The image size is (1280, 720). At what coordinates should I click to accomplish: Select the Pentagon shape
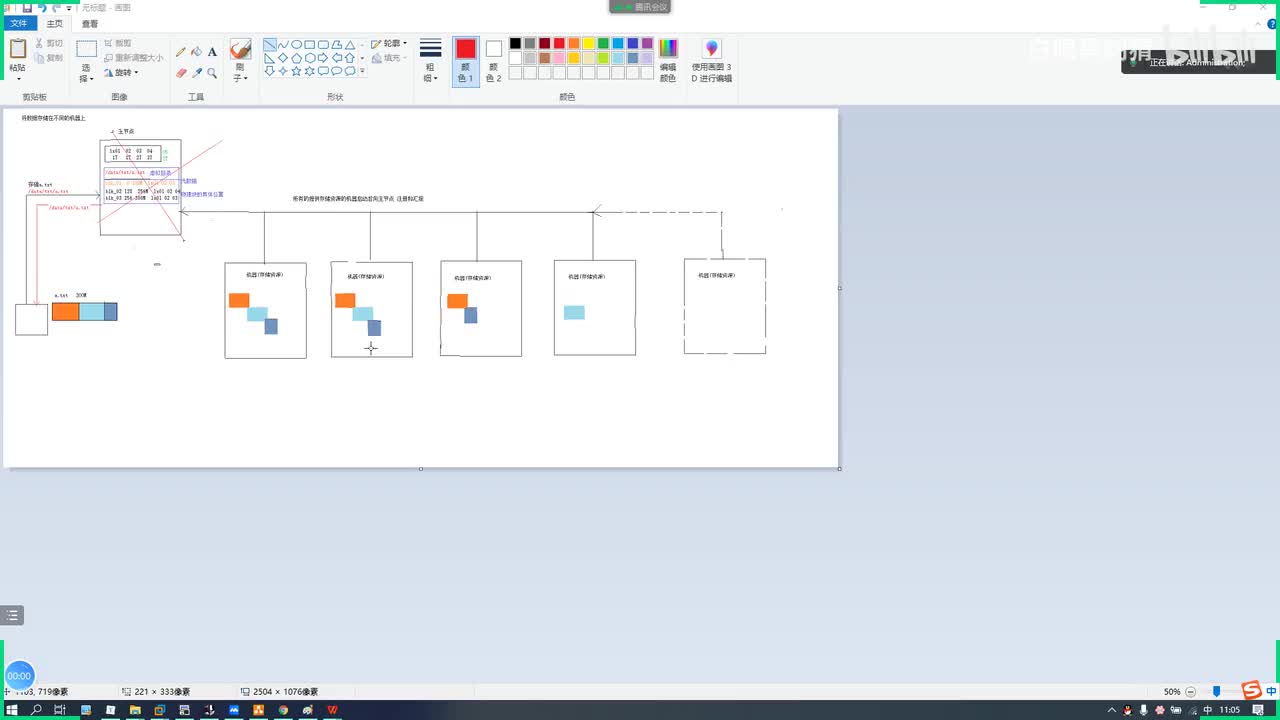pos(296,58)
